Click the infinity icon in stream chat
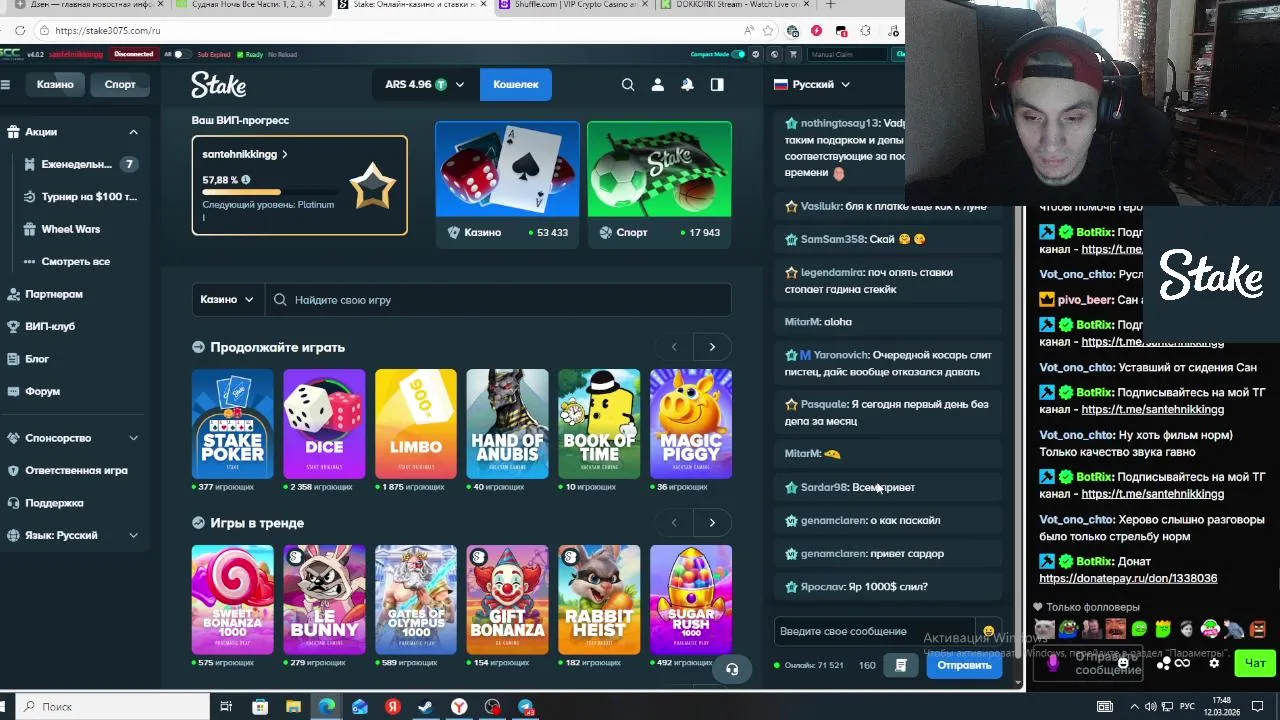 [1182, 662]
